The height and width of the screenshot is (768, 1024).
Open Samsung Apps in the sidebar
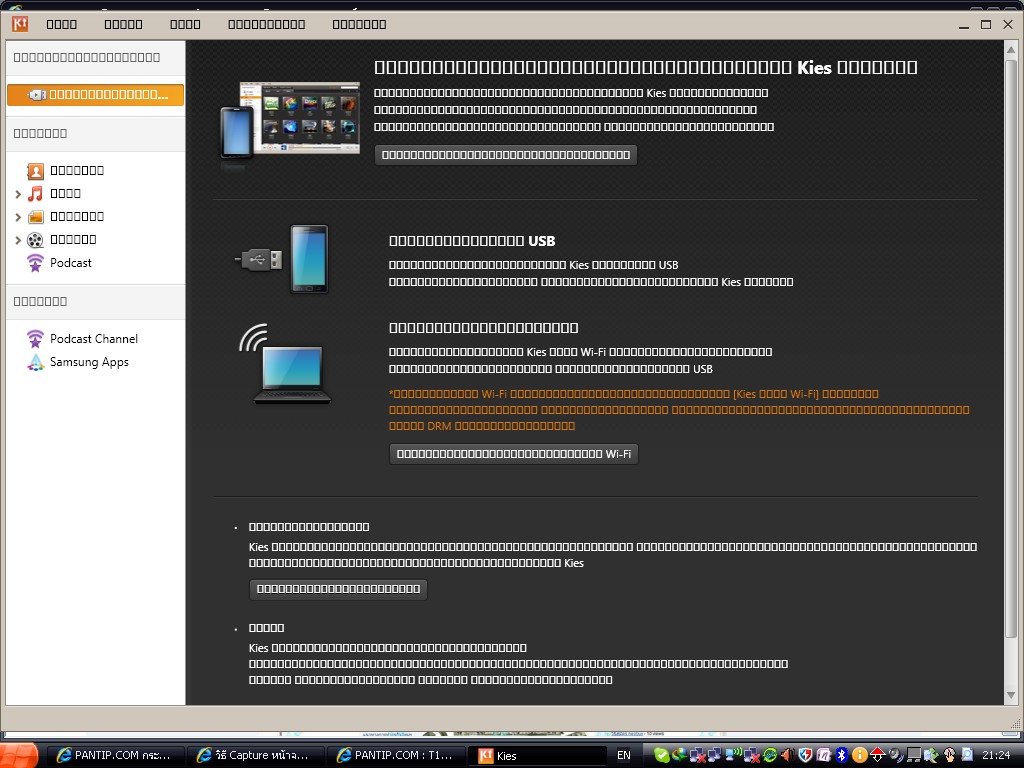78,362
